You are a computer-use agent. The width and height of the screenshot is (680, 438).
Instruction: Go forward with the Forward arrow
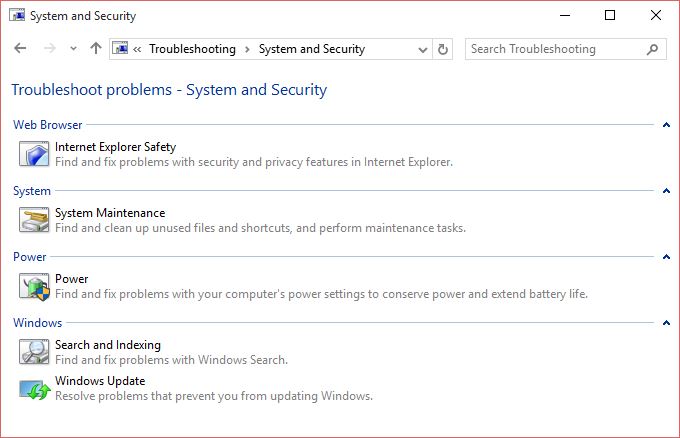[49, 49]
